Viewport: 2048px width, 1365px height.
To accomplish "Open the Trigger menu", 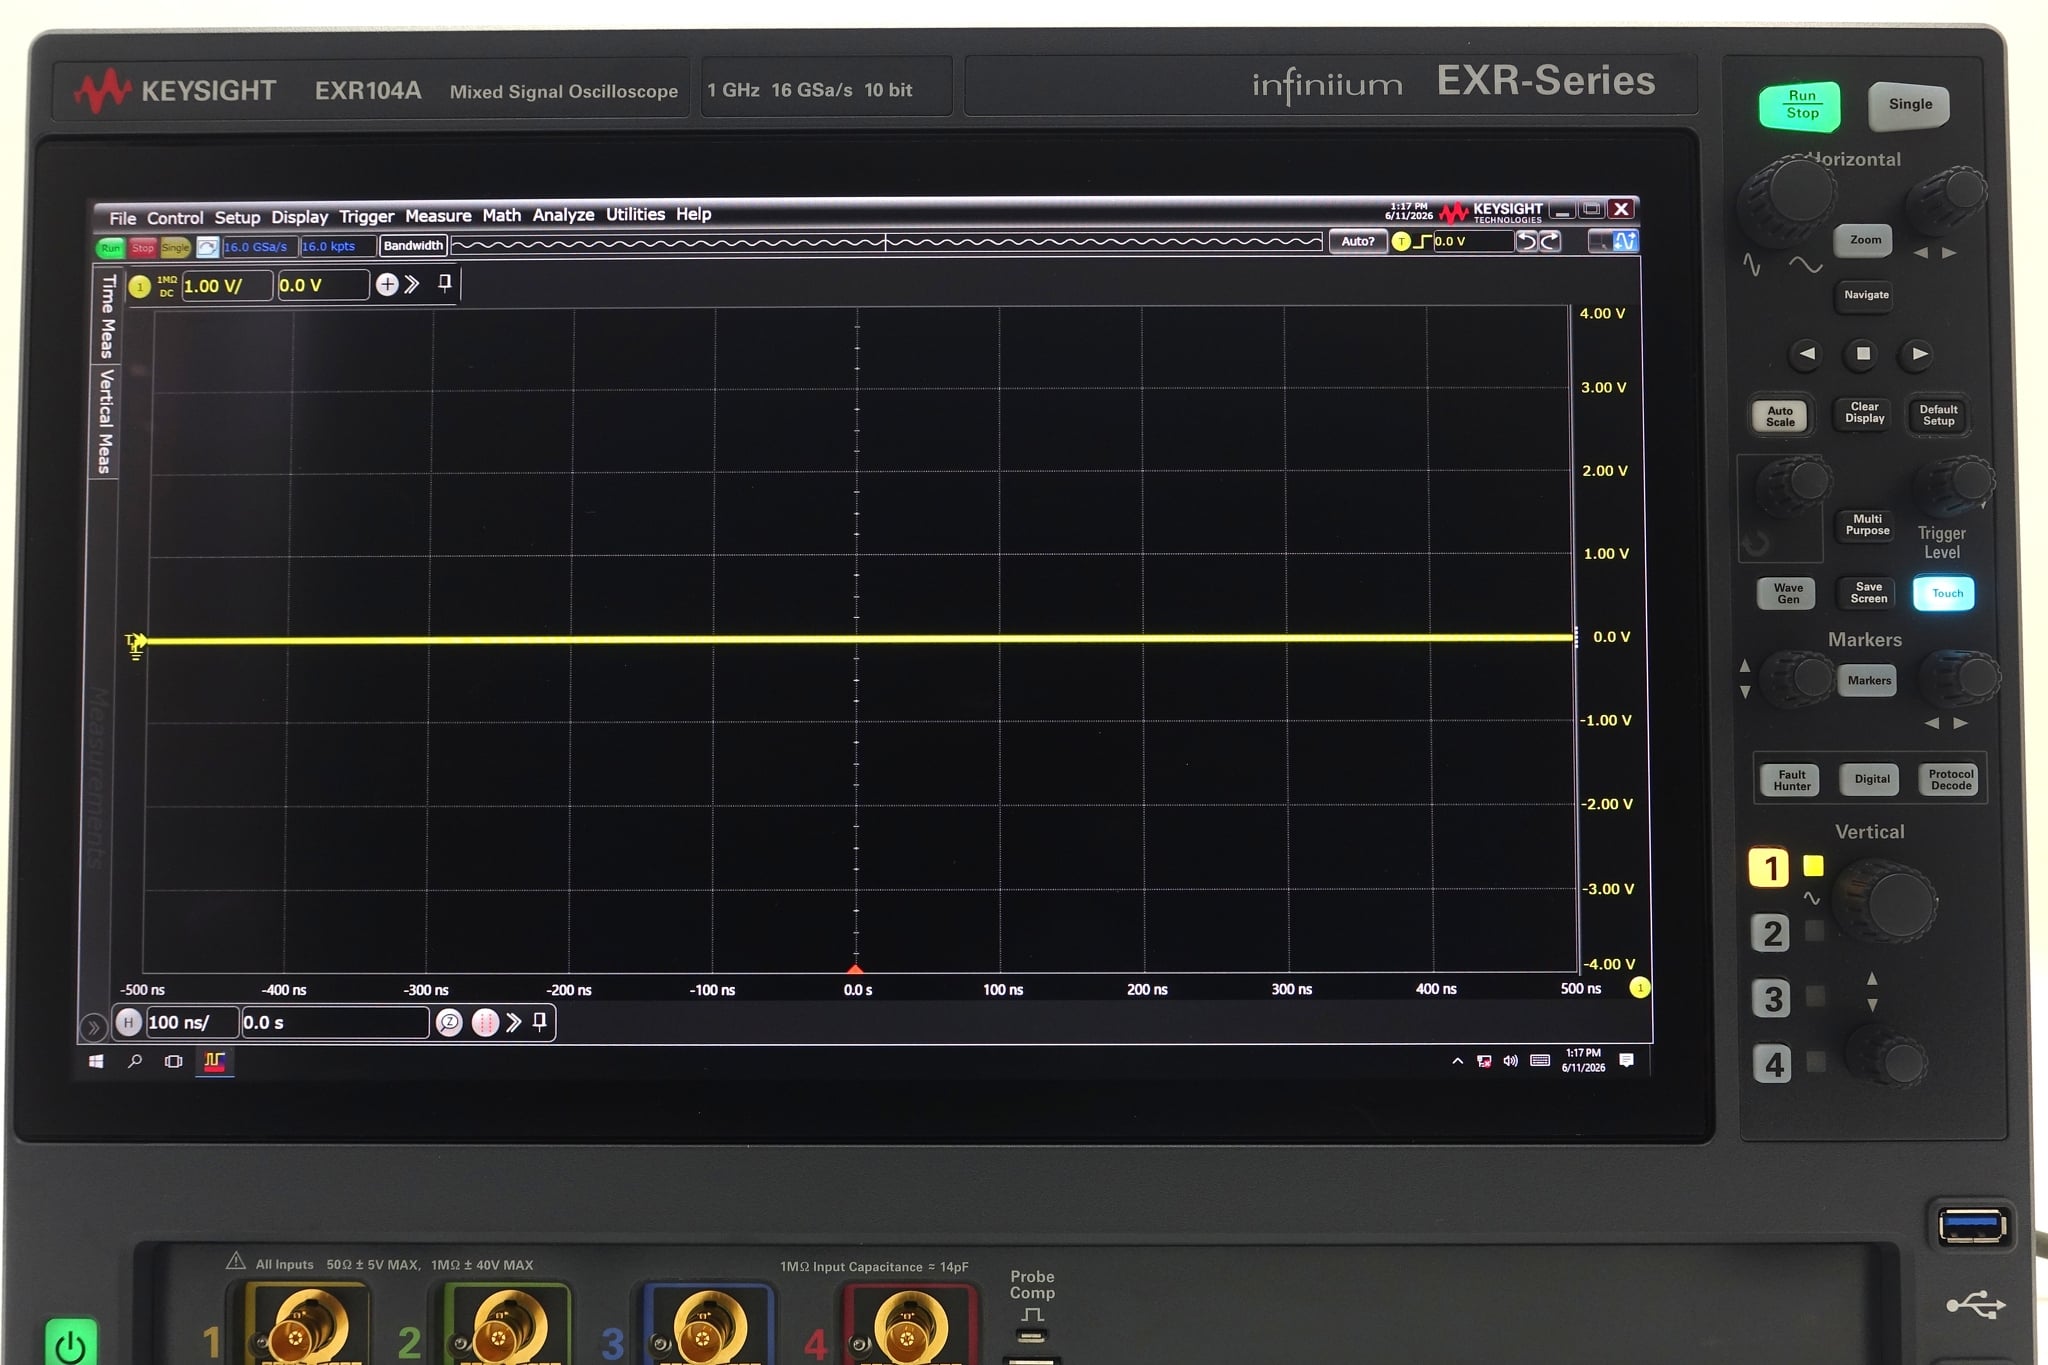I will pos(366,216).
